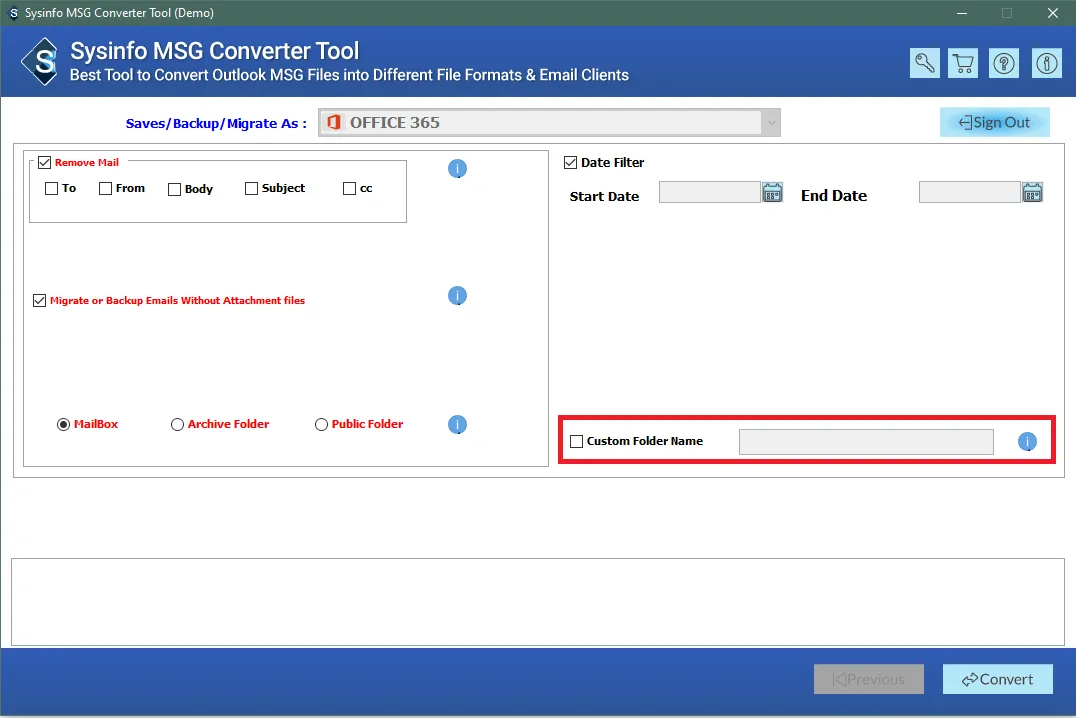Select the Archive Folder radio button
The height and width of the screenshot is (718, 1076).
178,424
